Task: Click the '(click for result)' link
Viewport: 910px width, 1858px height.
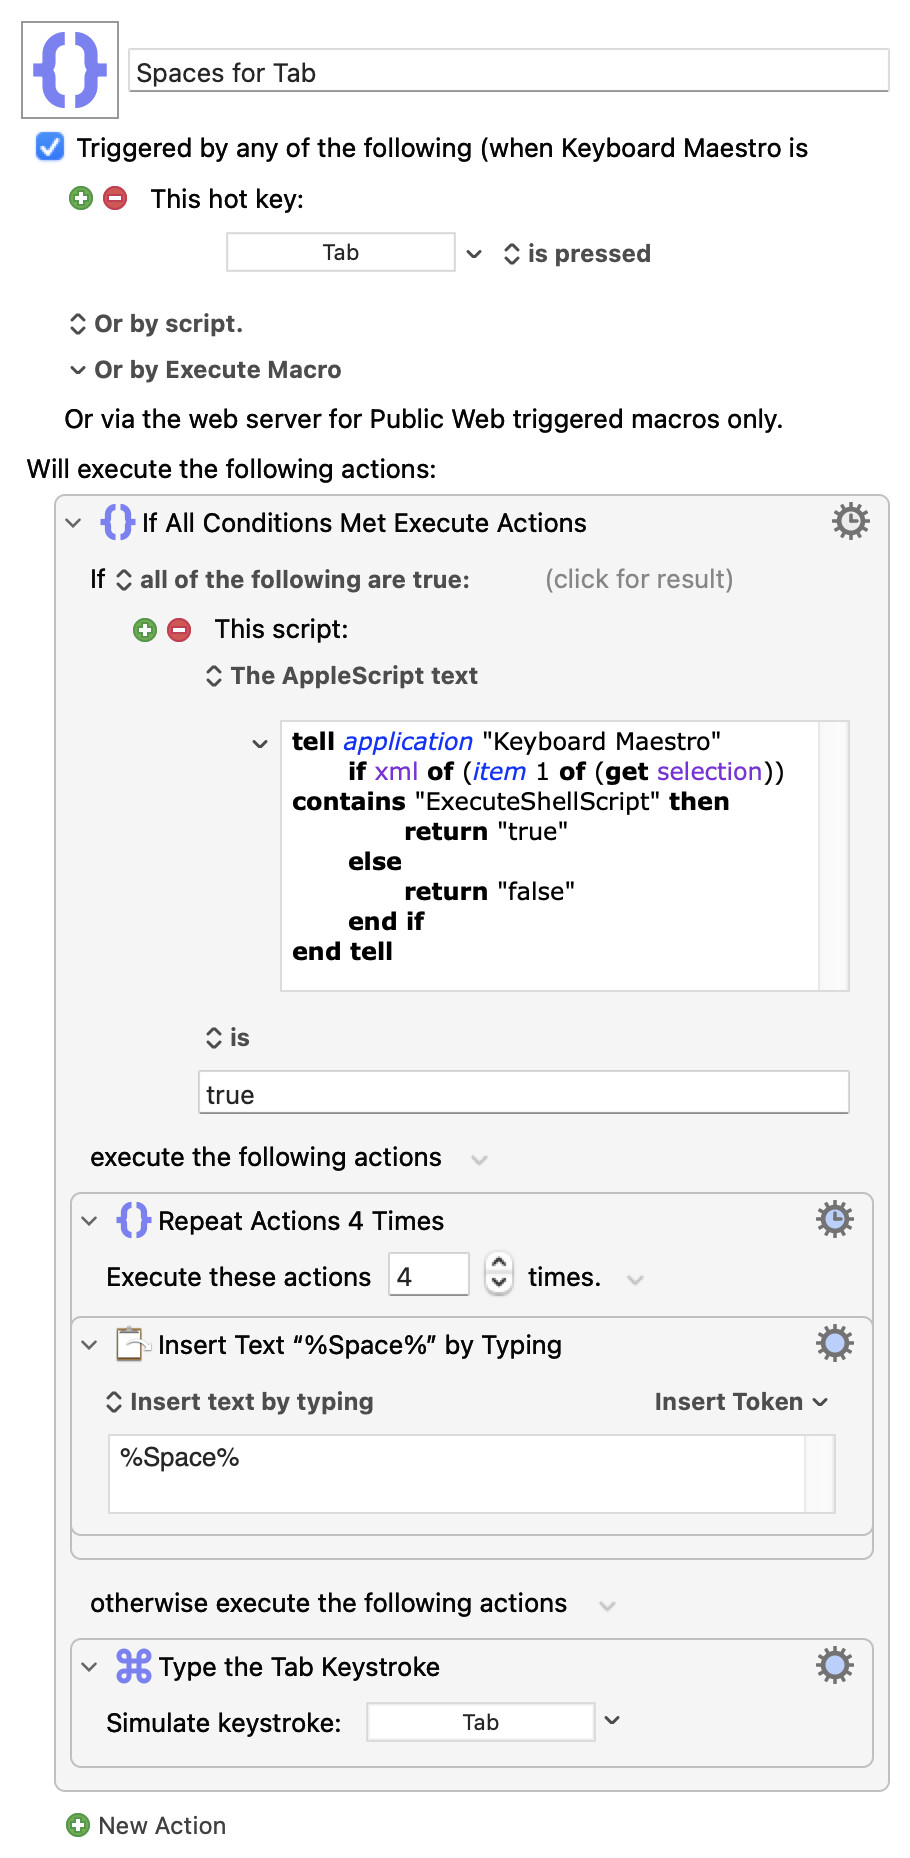Action: point(638,579)
